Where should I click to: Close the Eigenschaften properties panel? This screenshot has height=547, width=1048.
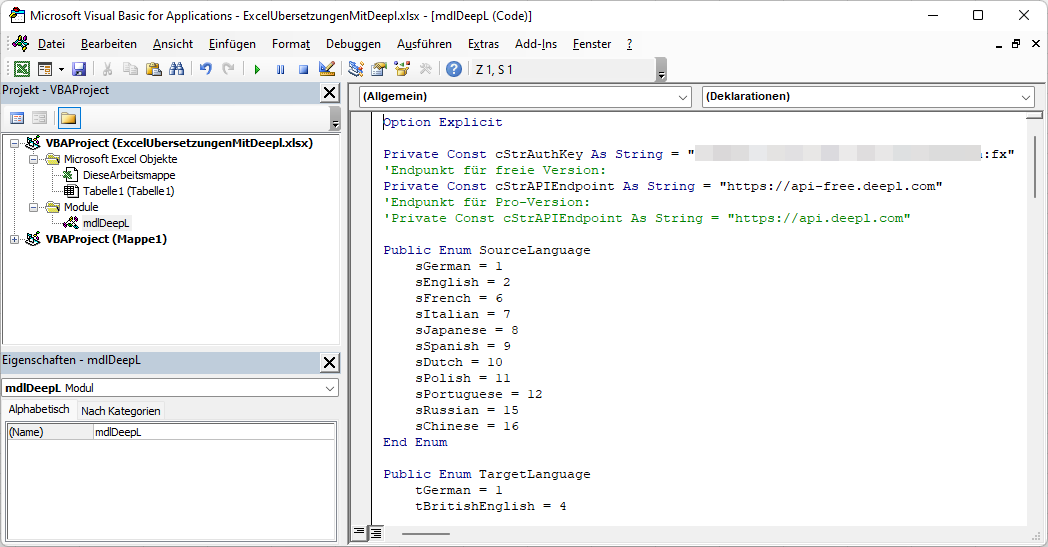pyautogui.click(x=329, y=361)
